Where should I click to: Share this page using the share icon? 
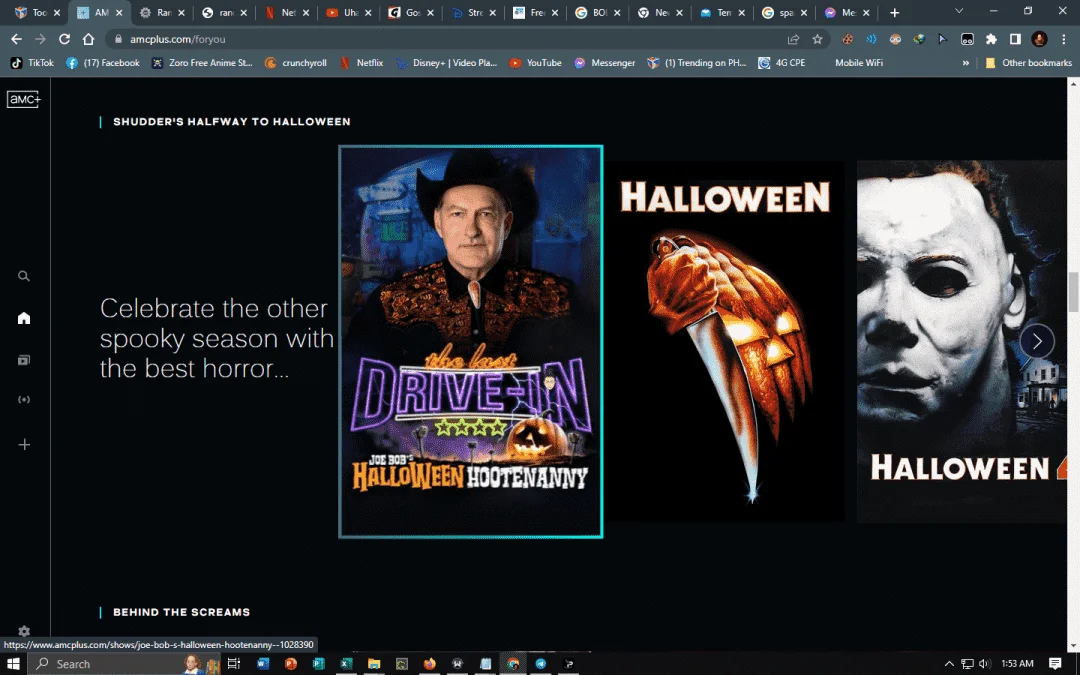[793, 39]
